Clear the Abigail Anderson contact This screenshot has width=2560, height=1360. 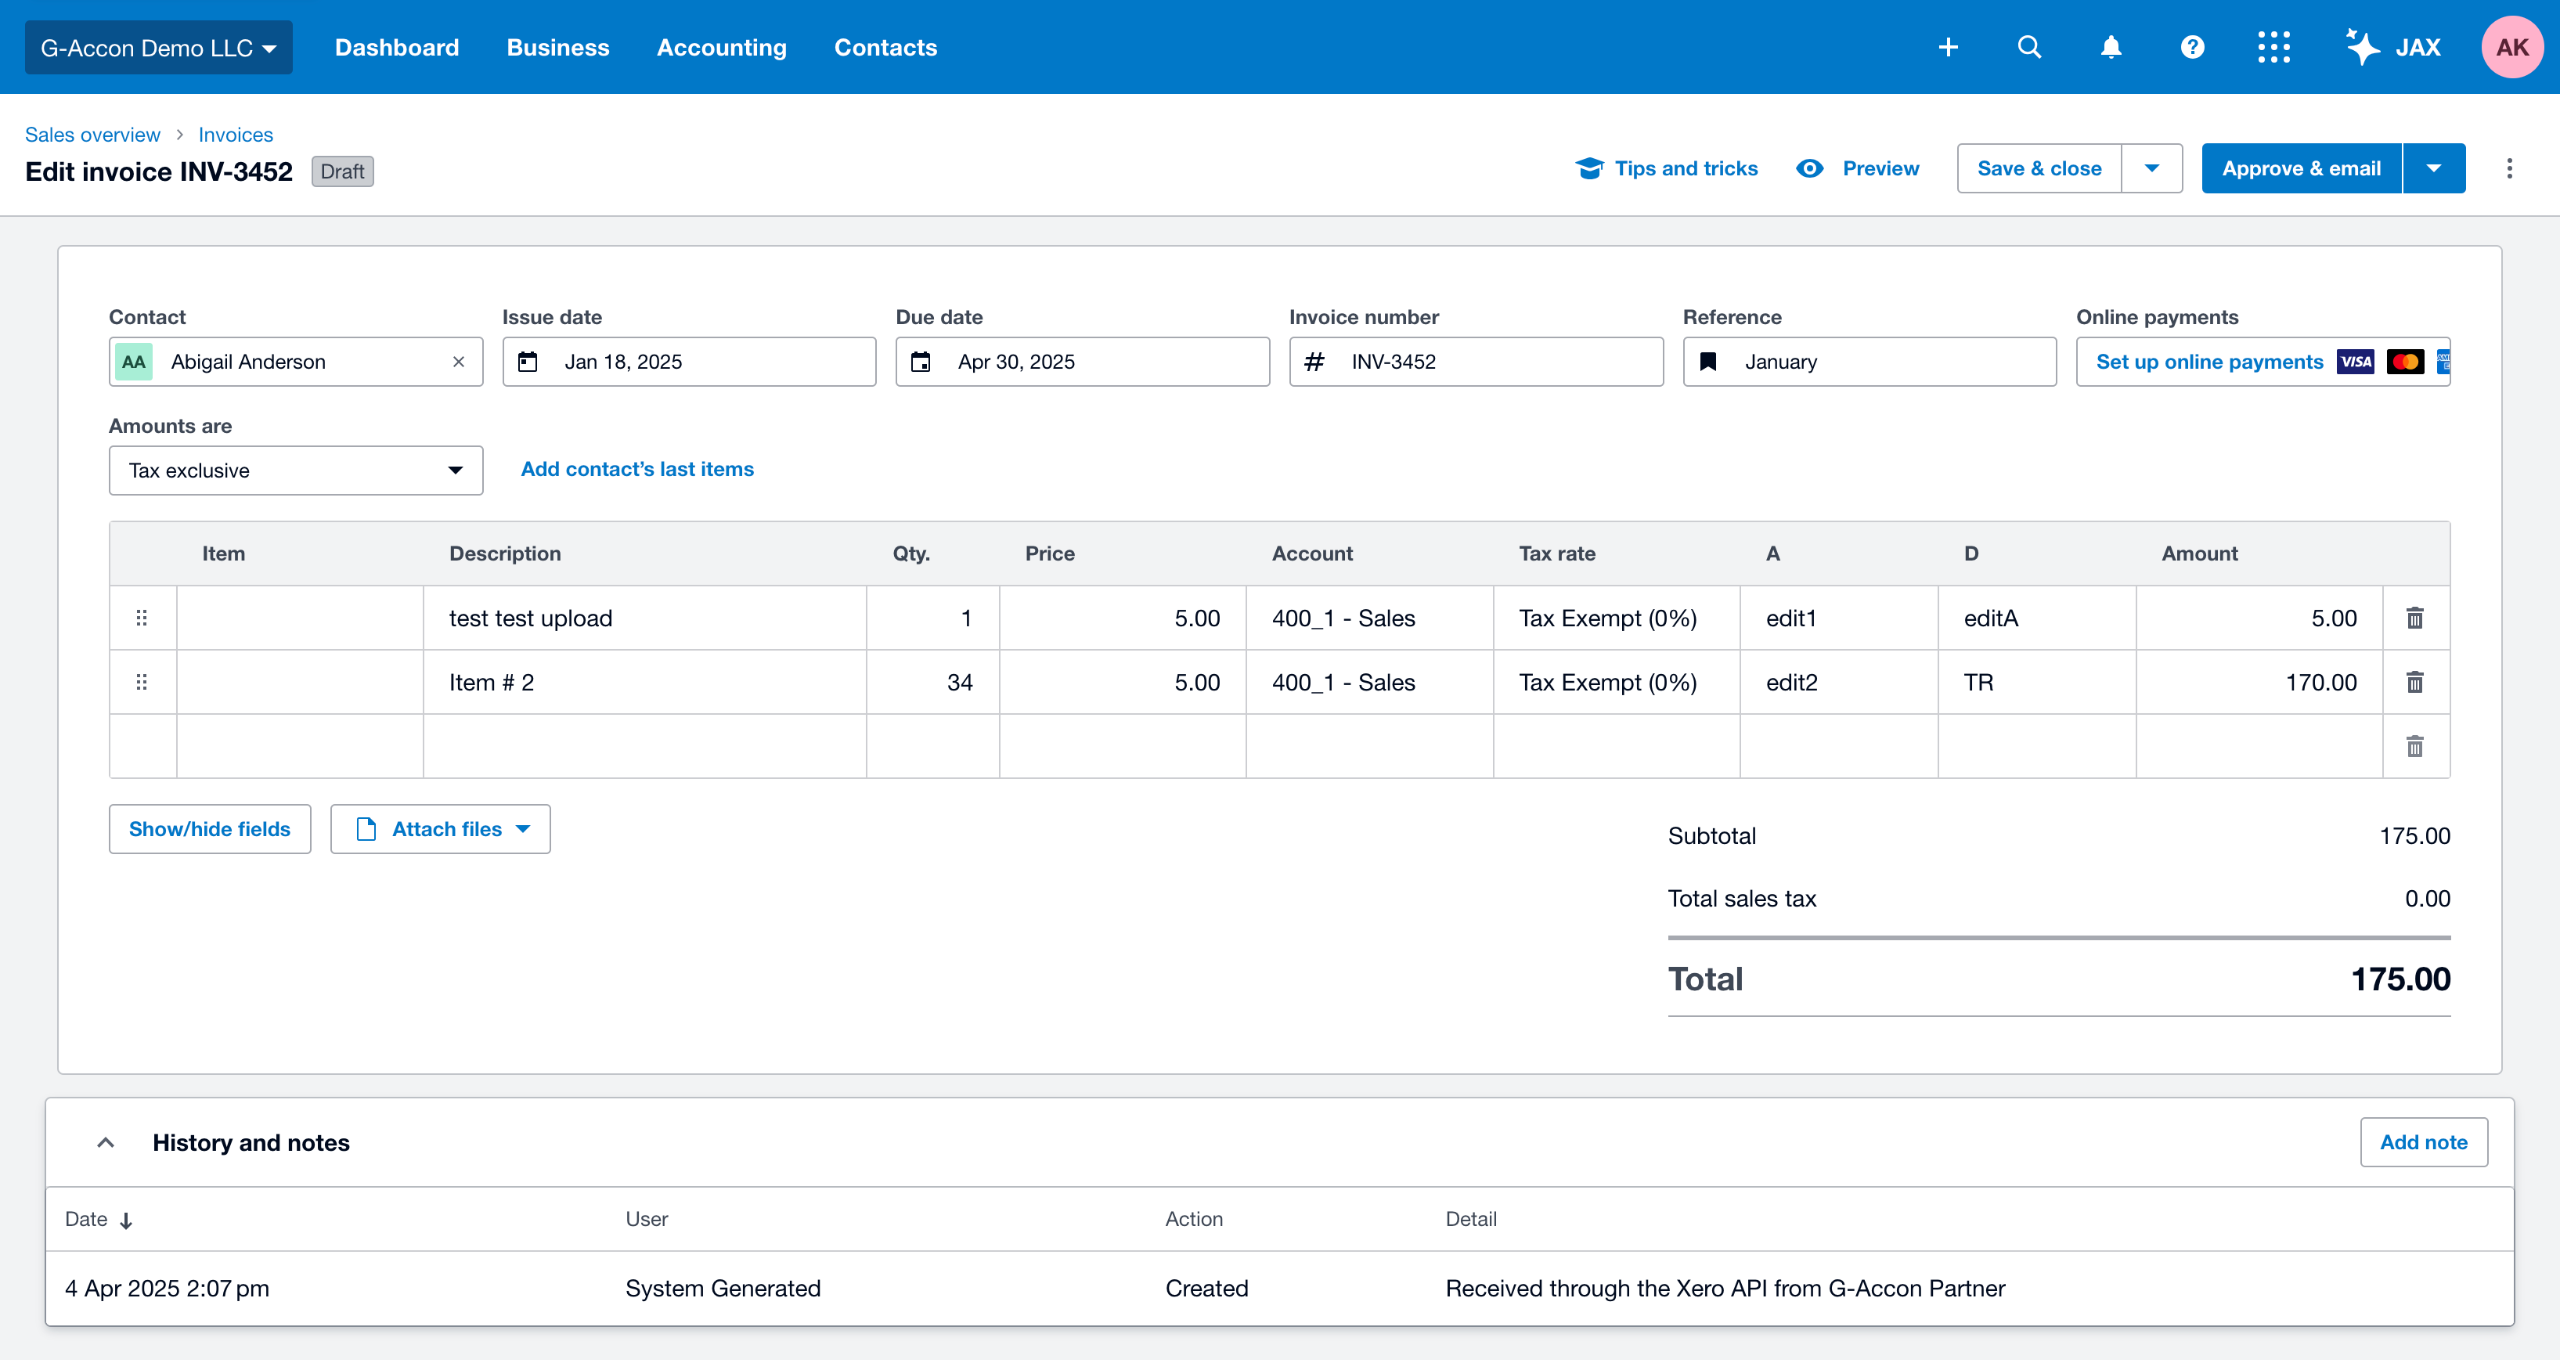click(x=458, y=362)
